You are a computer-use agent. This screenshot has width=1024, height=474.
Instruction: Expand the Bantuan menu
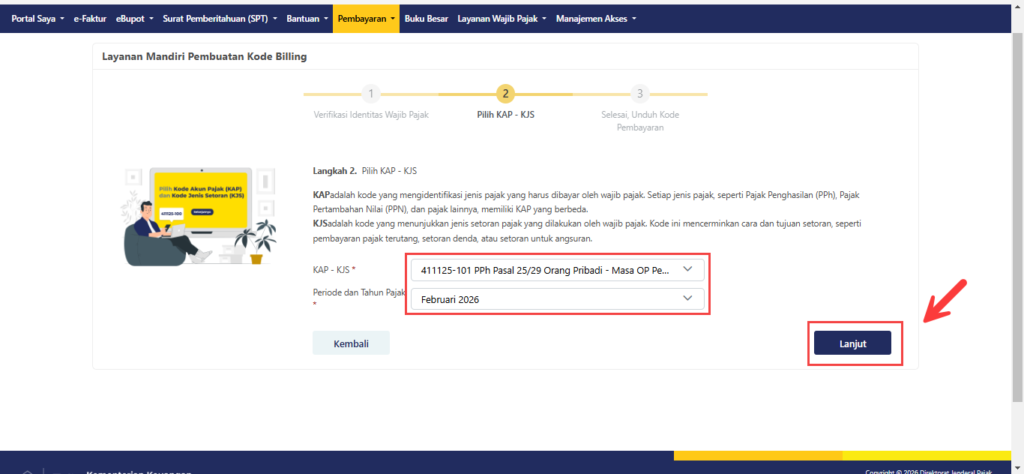coord(306,18)
